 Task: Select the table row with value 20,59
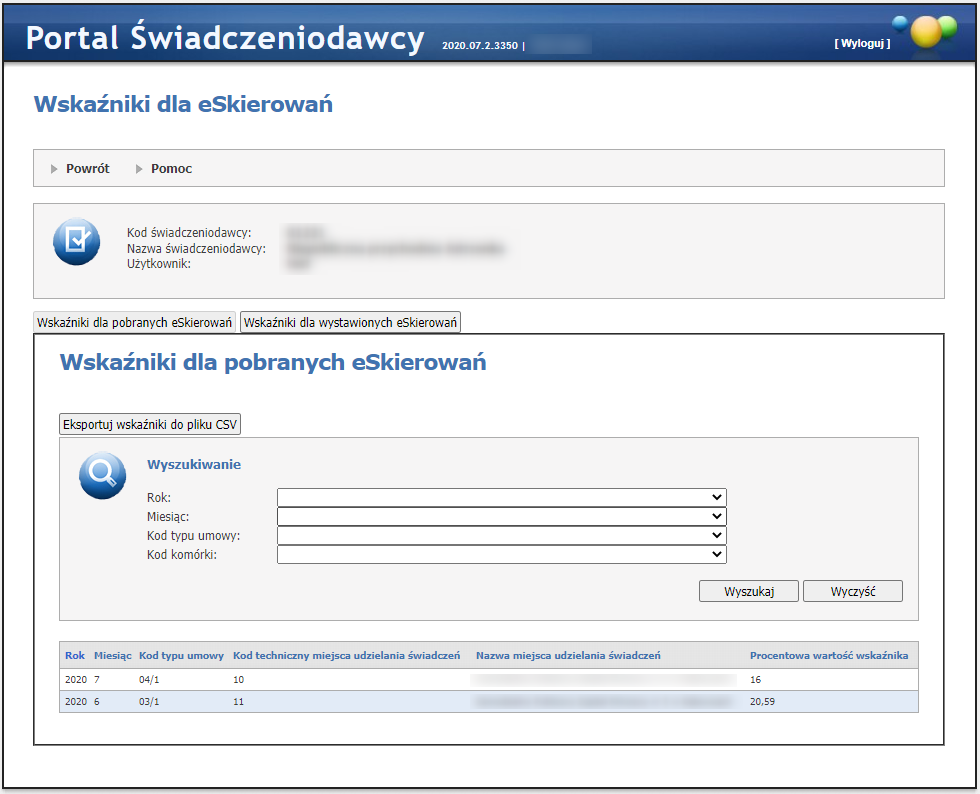click(490, 702)
